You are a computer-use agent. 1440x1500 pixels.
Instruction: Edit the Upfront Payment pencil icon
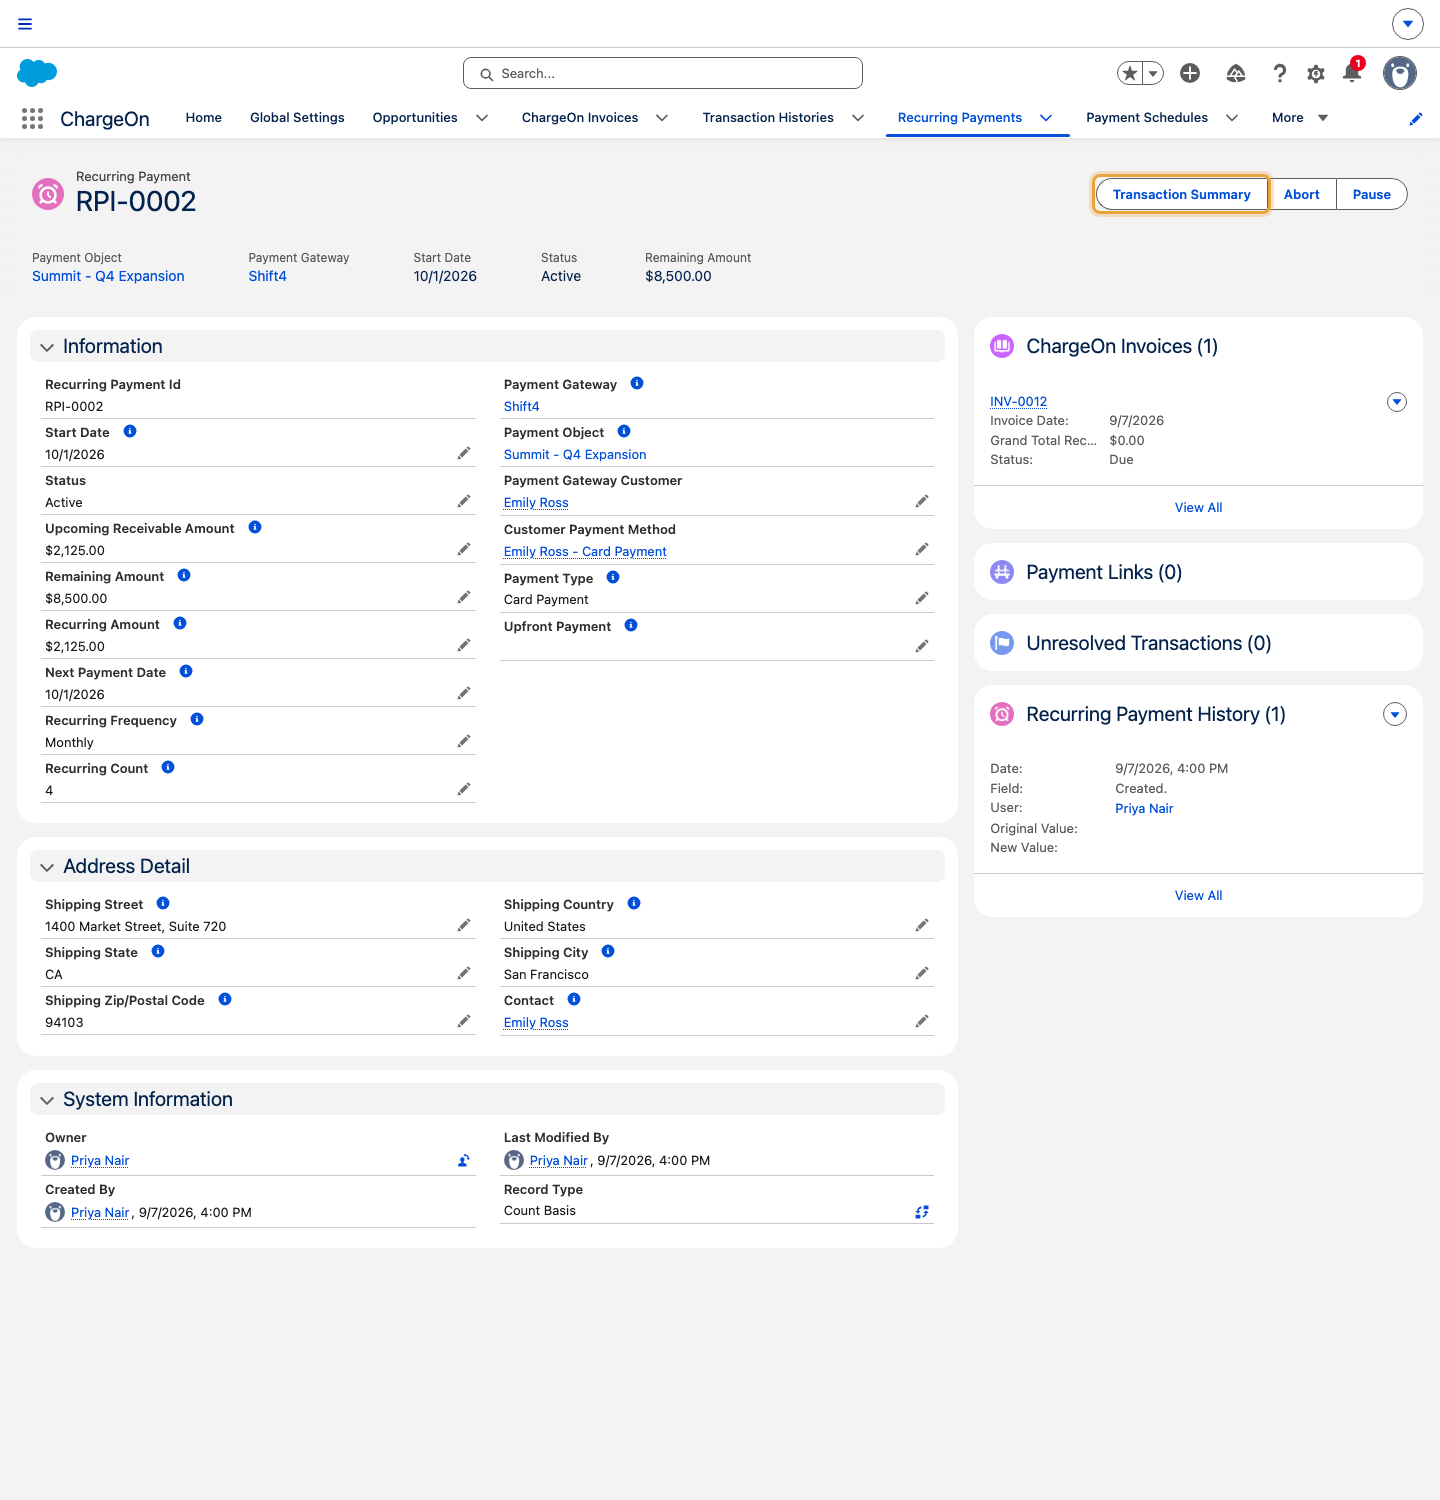coord(922,646)
